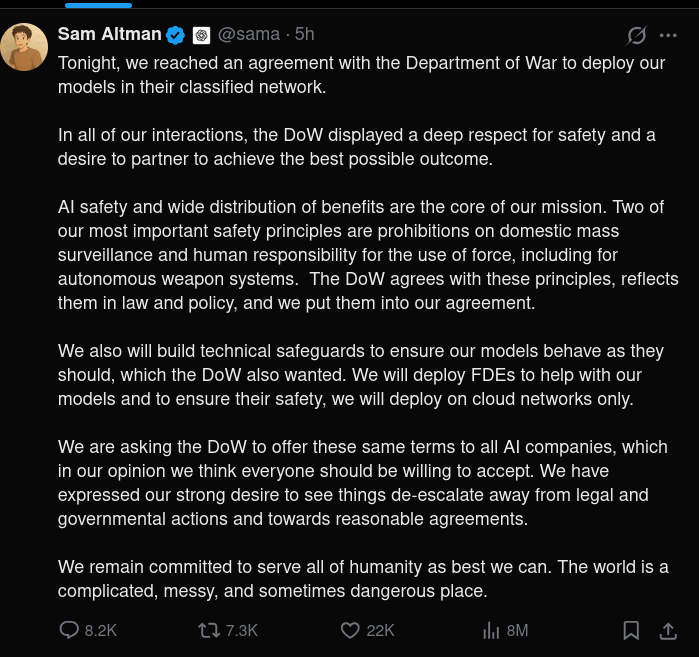The width and height of the screenshot is (699, 657).
Task: Click the 'We also will build technical safeguards' paragraph
Action: tap(361, 375)
